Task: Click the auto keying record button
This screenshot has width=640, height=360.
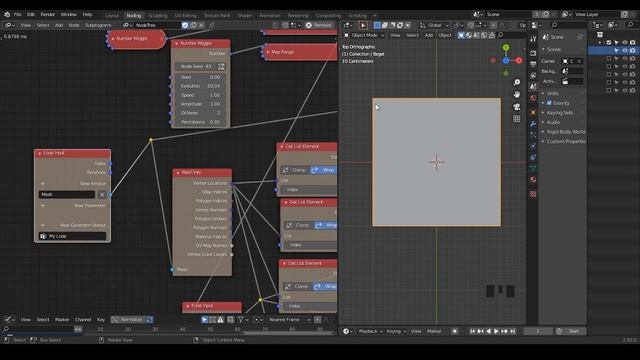Action: tap(454, 331)
